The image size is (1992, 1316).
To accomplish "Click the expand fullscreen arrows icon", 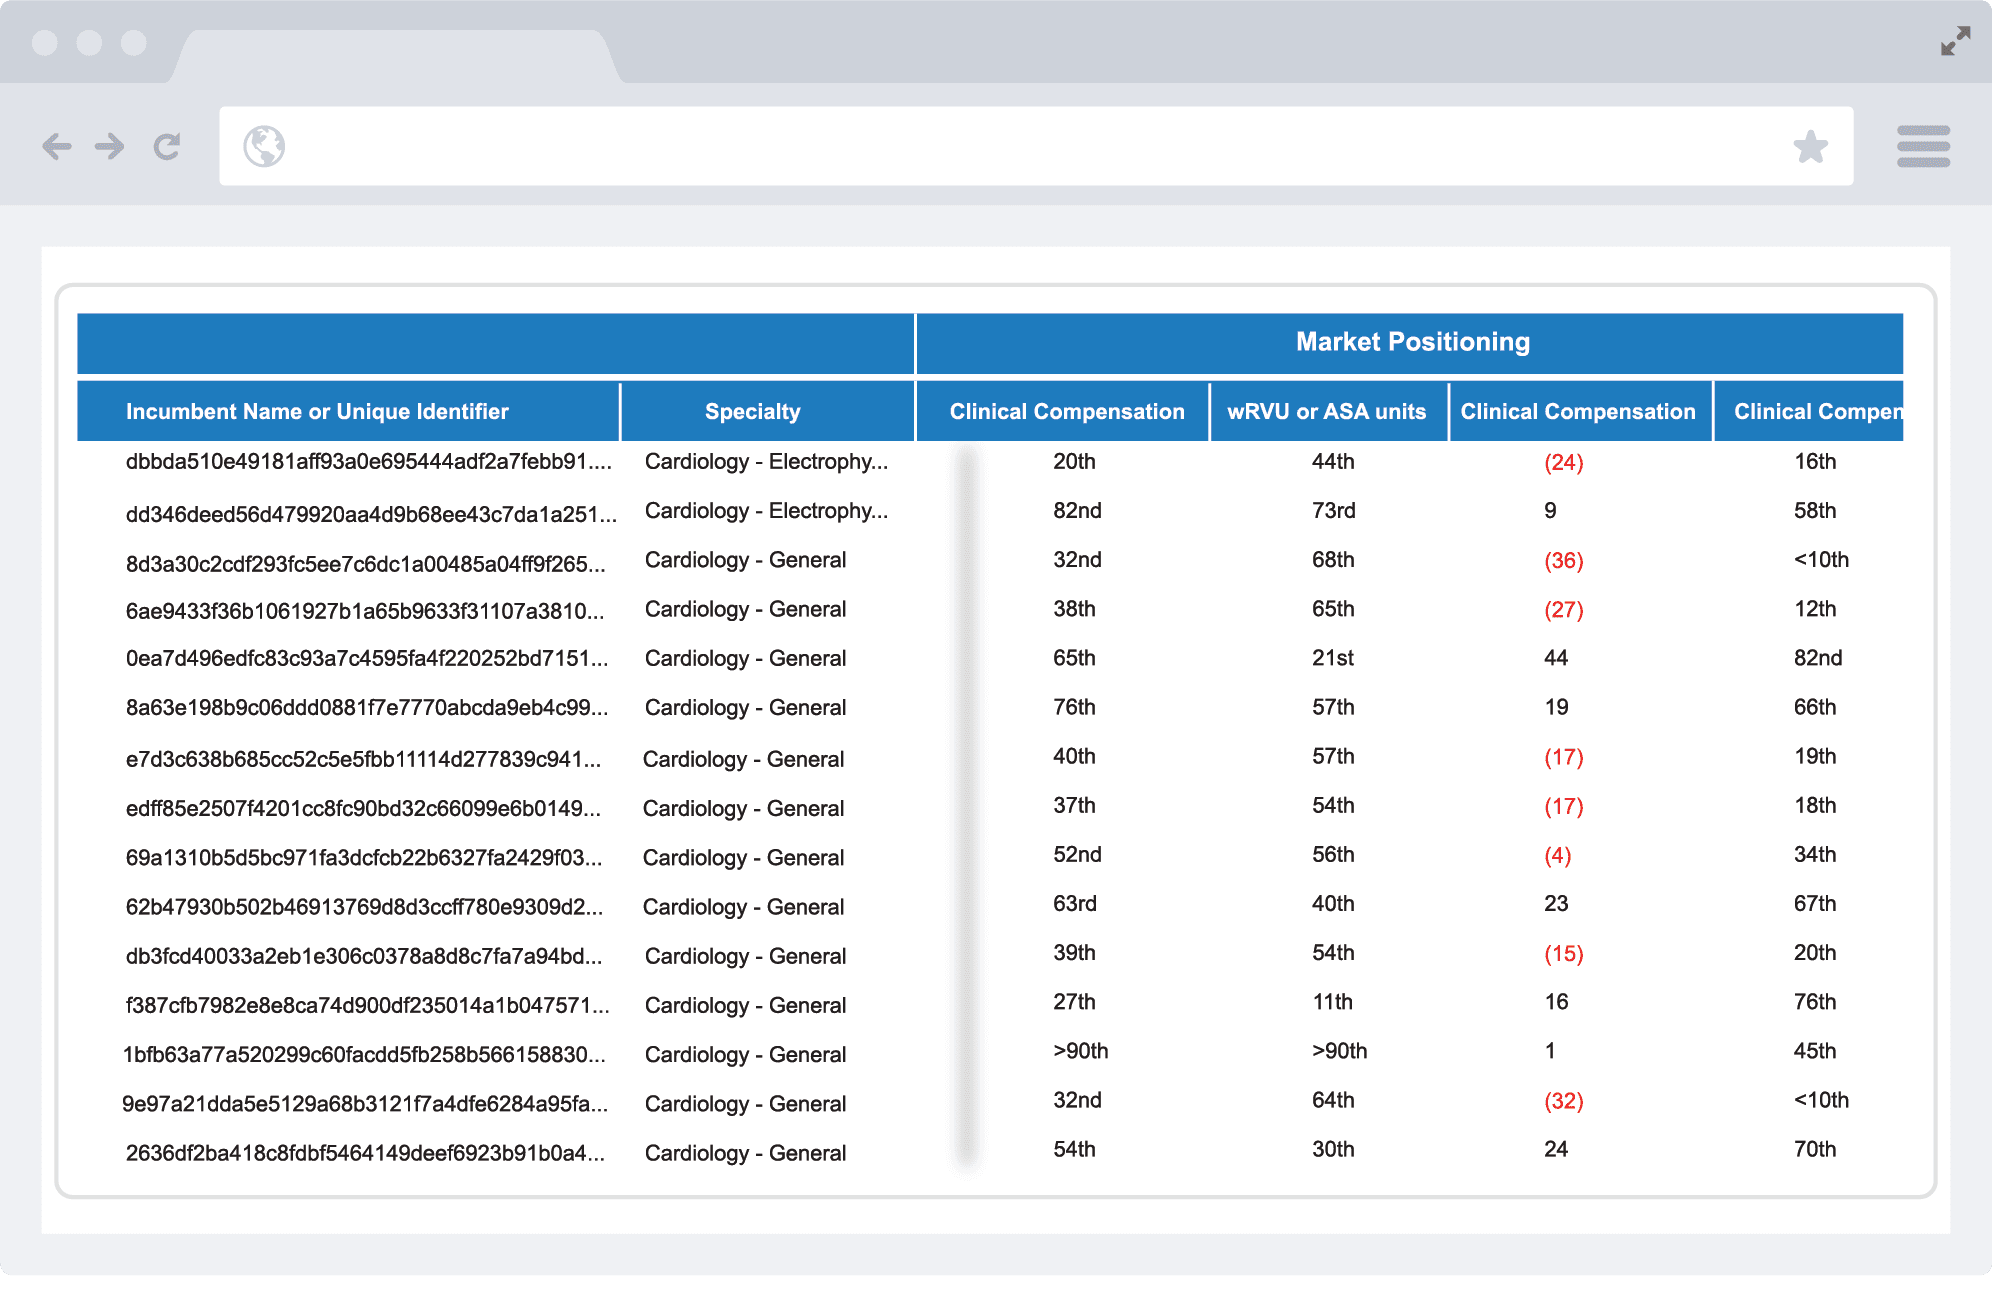I will (x=1956, y=41).
